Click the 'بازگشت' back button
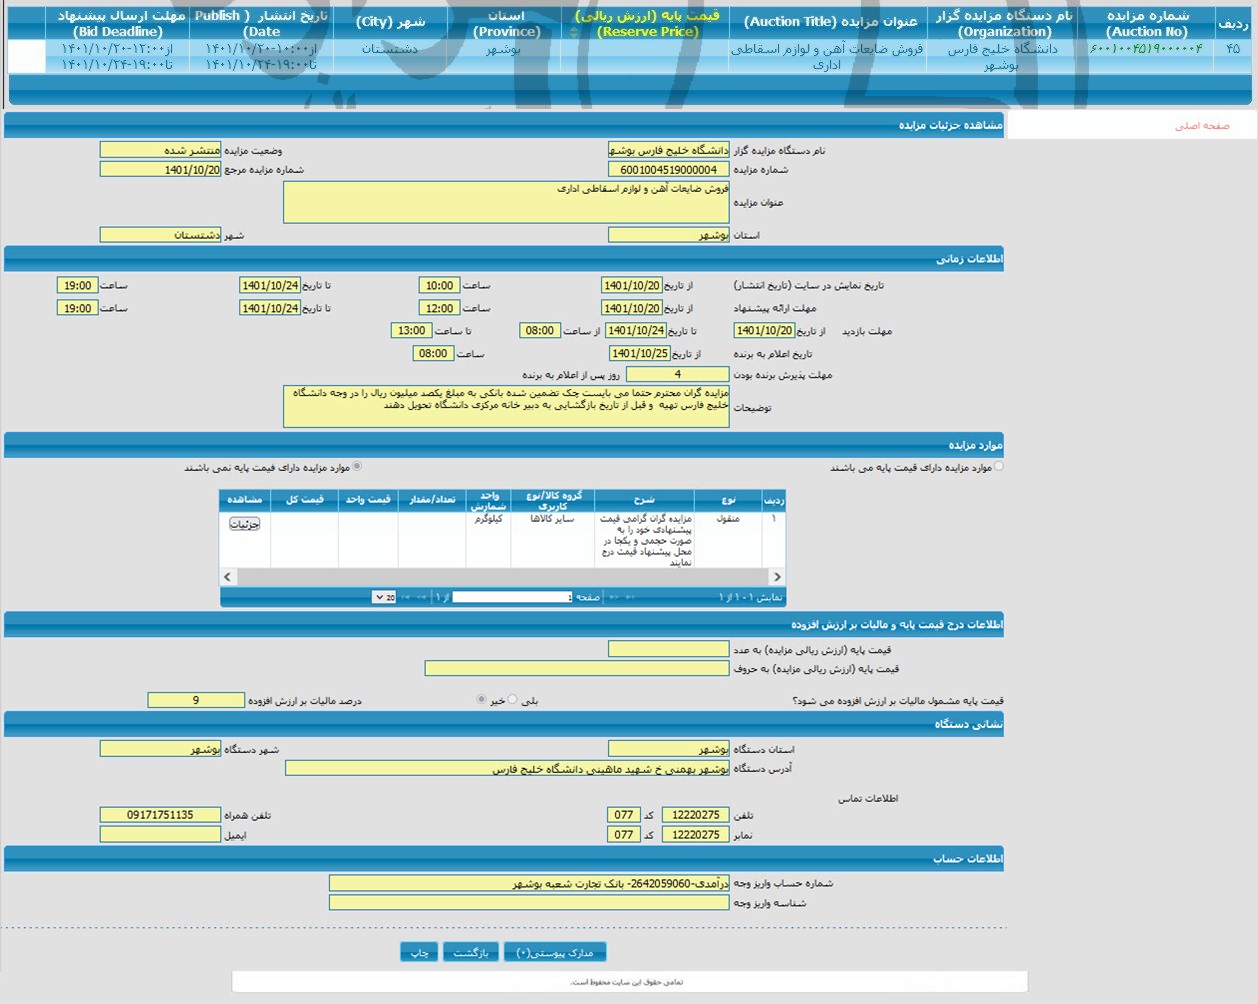1258x1004 pixels. 470,952
